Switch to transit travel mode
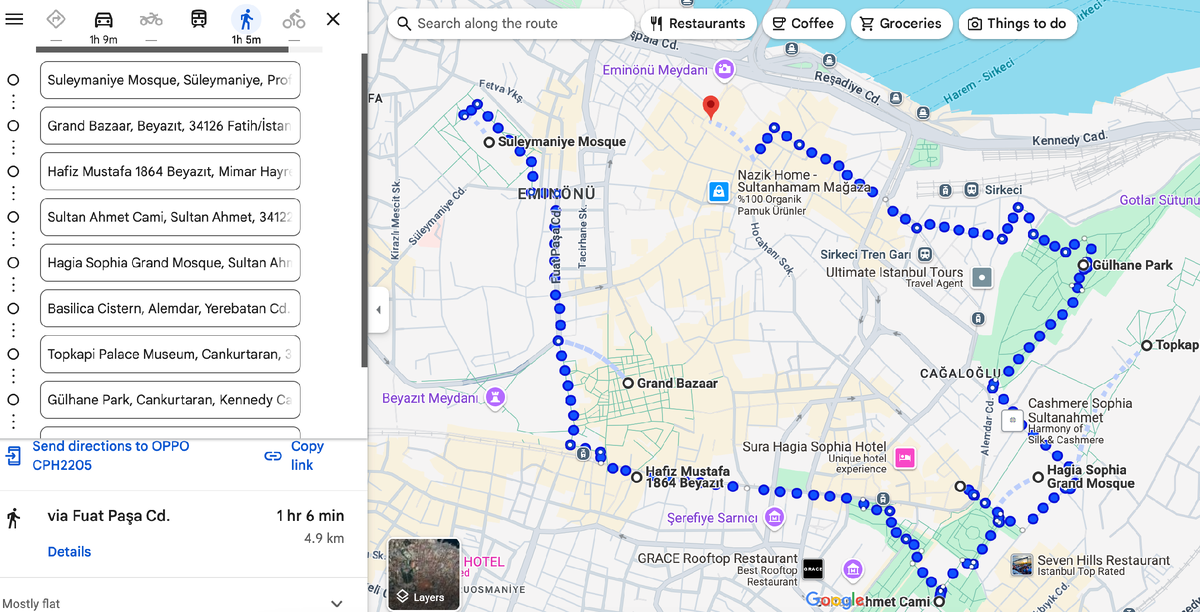 click(x=199, y=19)
